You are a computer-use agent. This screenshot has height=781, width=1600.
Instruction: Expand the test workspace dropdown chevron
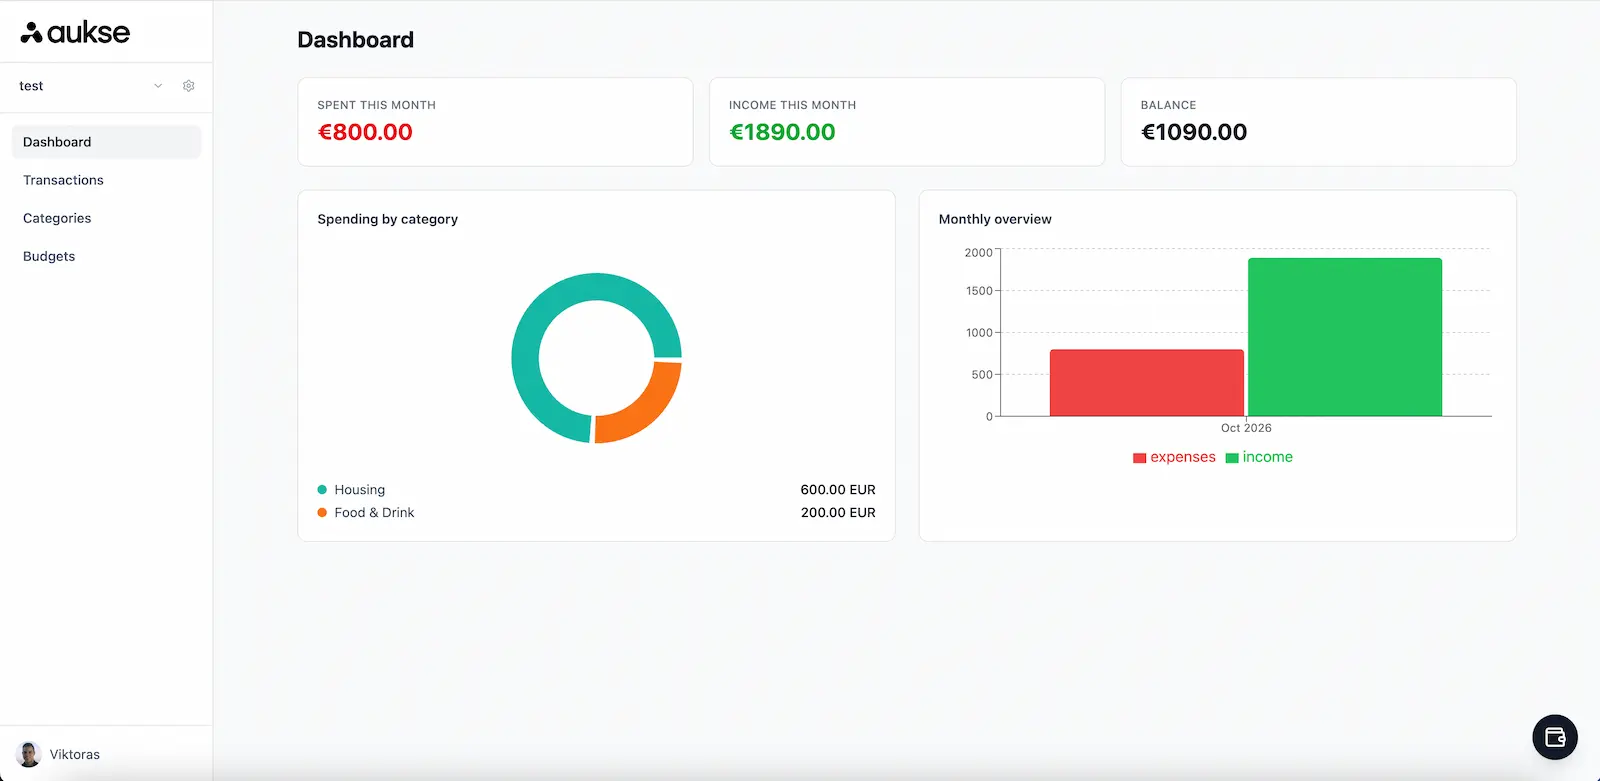[158, 86]
